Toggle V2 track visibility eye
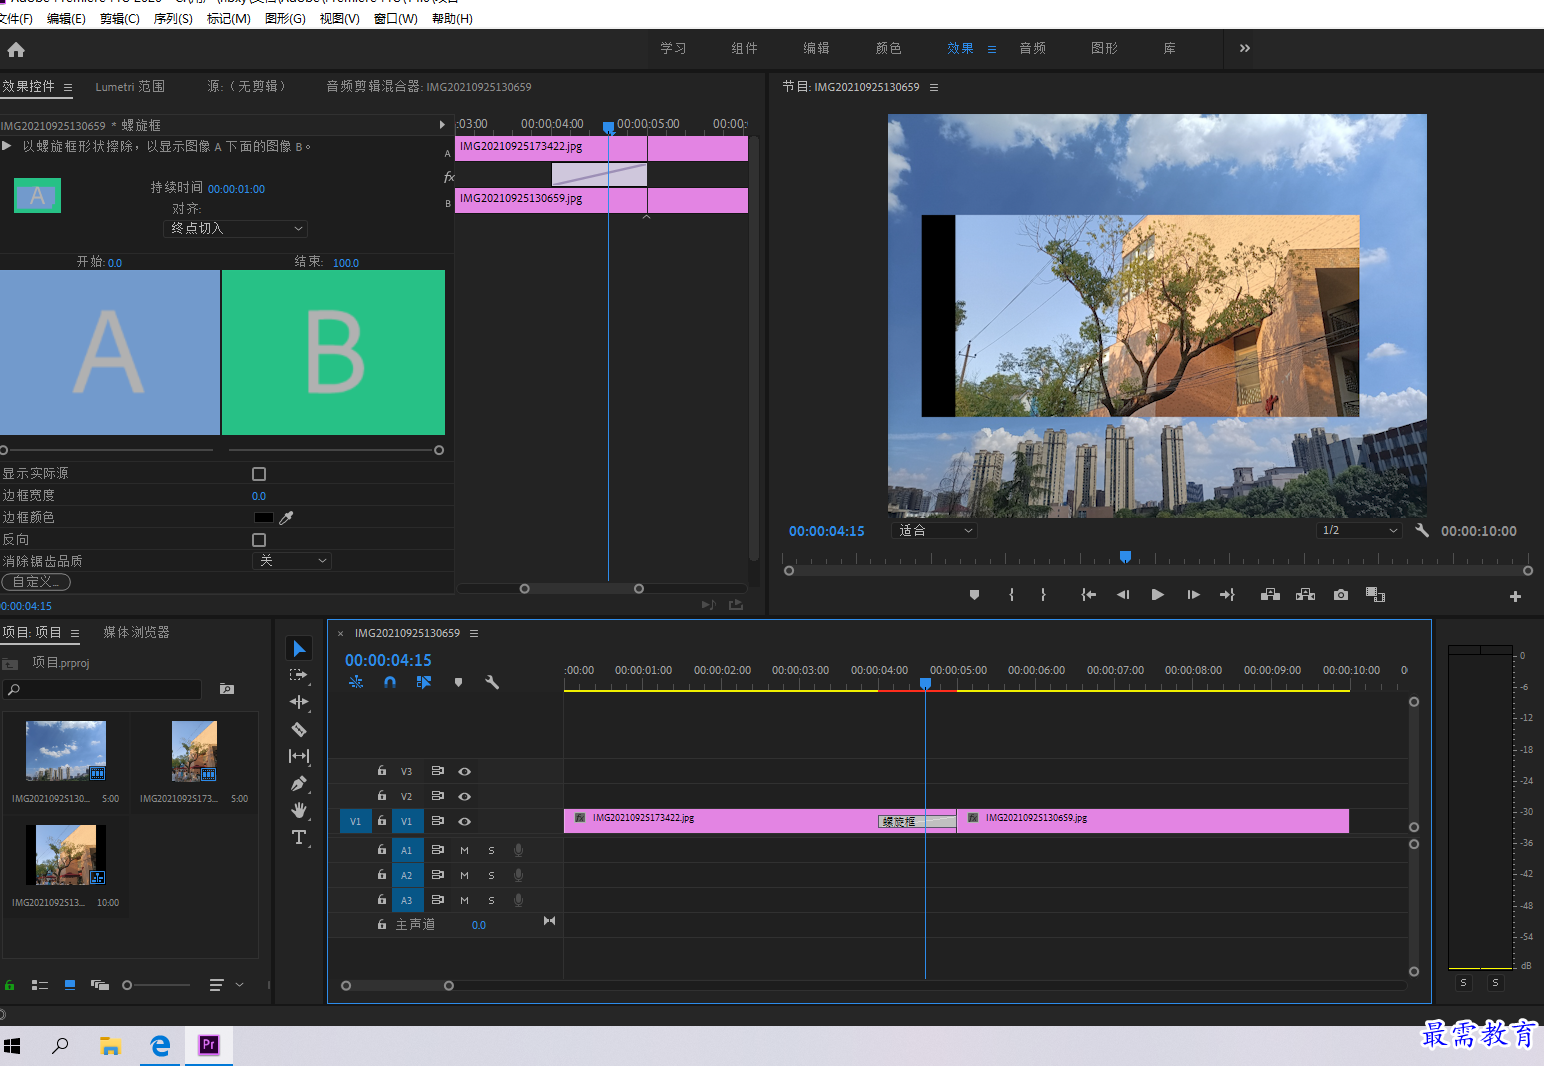The height and width of the screenshot is (1066, 1544). (x=464, y=796)
